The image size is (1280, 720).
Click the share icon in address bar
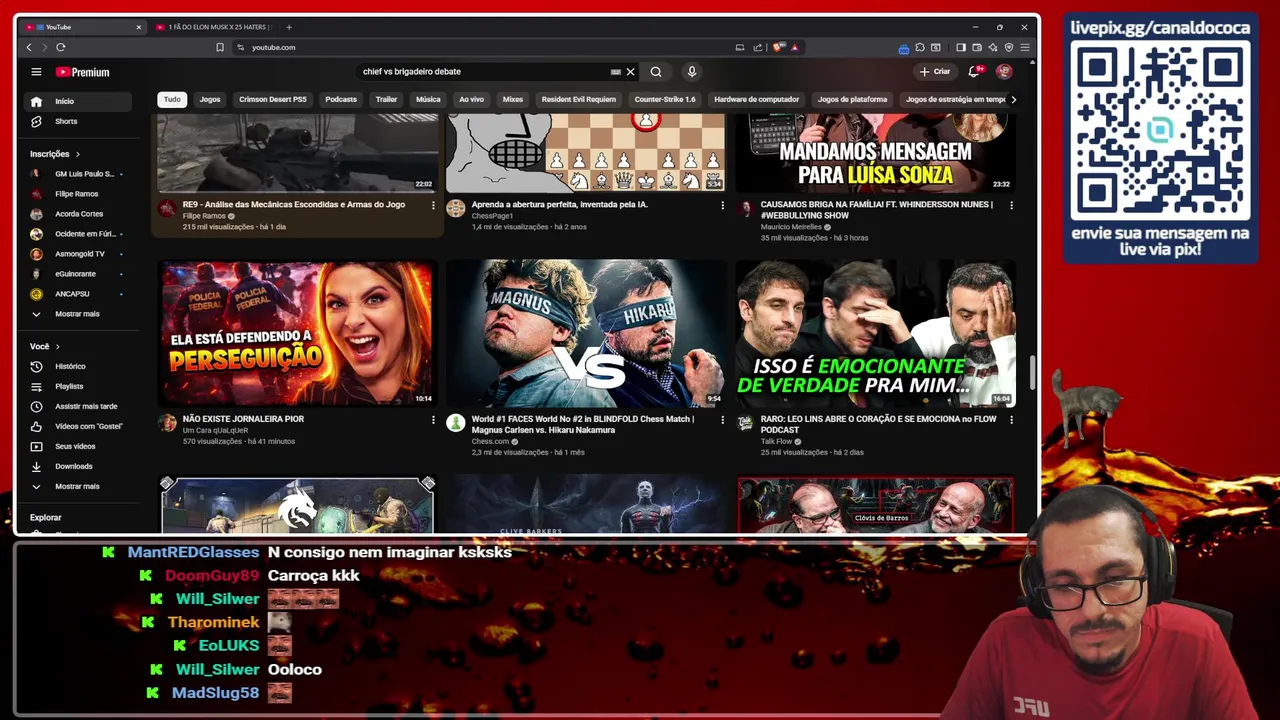point(758,47)
